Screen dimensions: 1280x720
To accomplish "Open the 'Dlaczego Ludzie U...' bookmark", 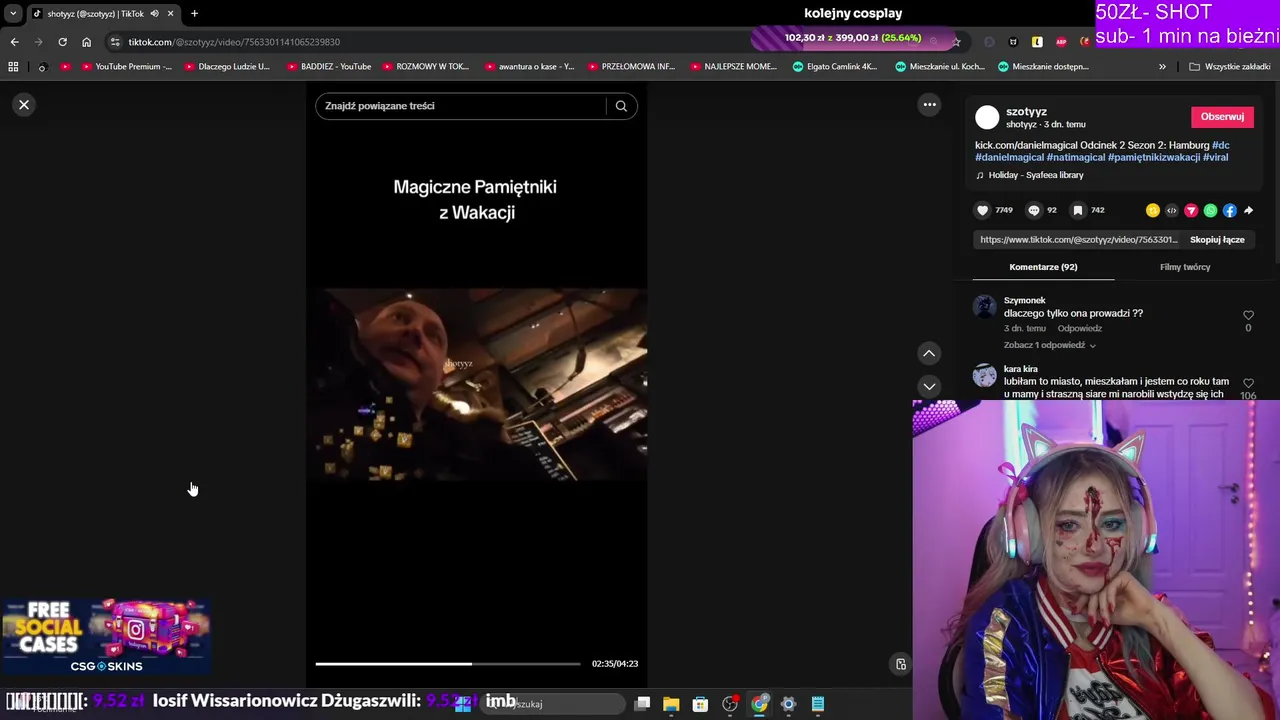I will coord(225,67).
